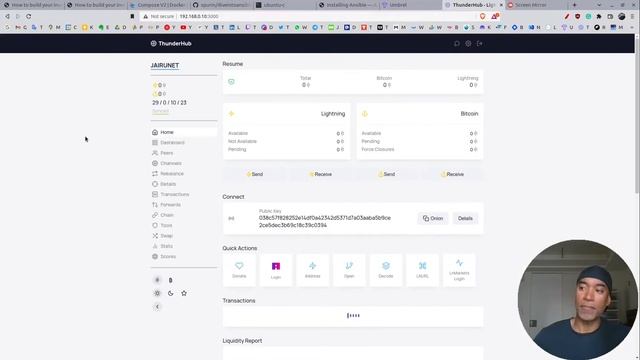Open the Forwards section
Image resolution: width=640 pixels, height=360 pixels.
[x=184, y=204]
